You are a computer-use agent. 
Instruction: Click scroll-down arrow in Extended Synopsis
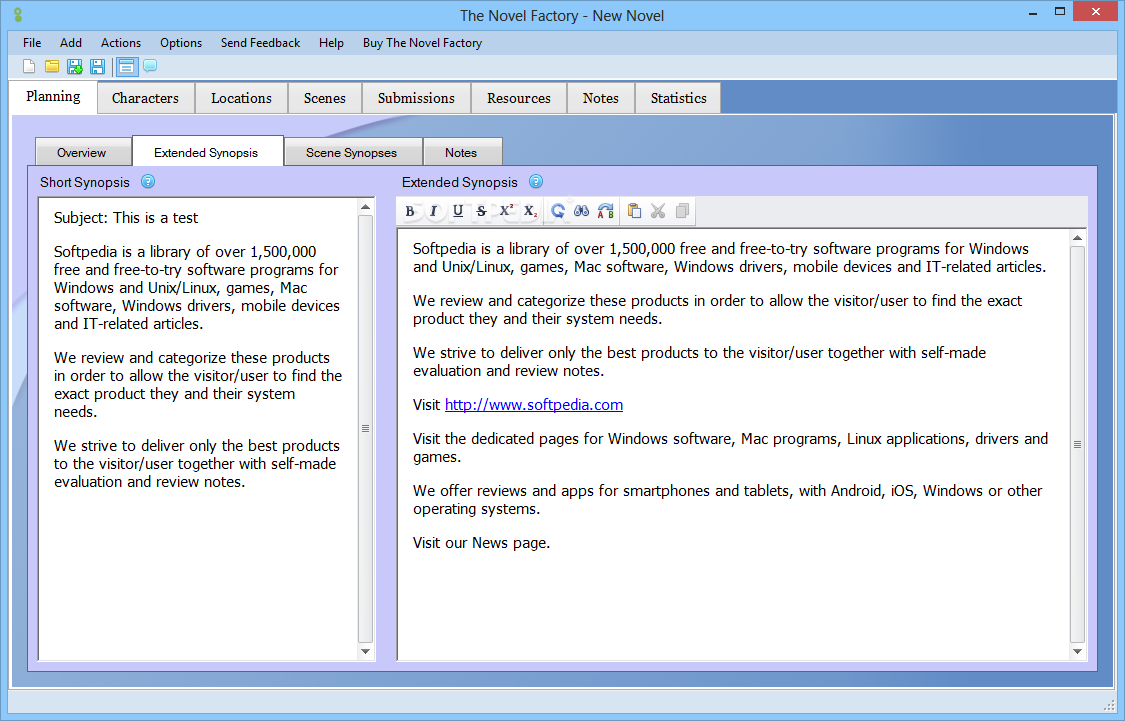click(1077, 651)
